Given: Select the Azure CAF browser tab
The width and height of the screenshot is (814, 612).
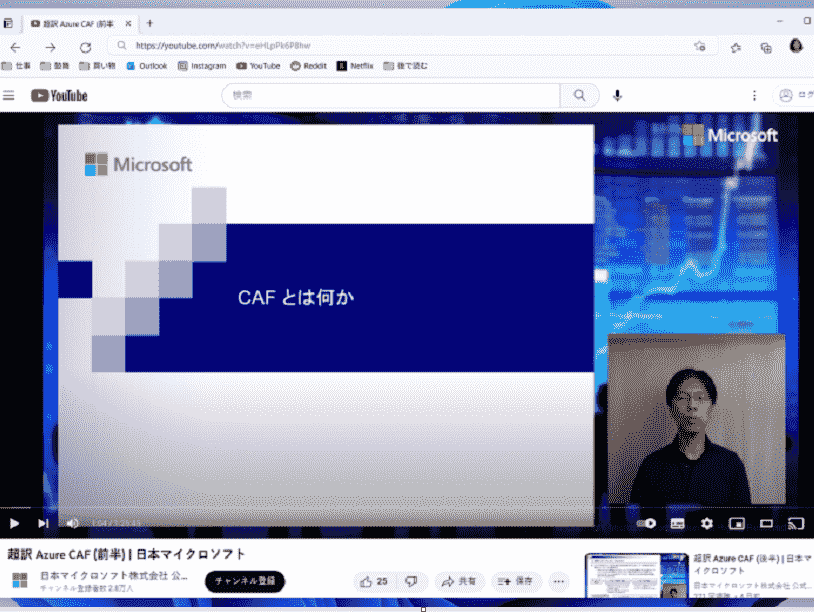Looking at the screenshot, I should tap(78, 23).
